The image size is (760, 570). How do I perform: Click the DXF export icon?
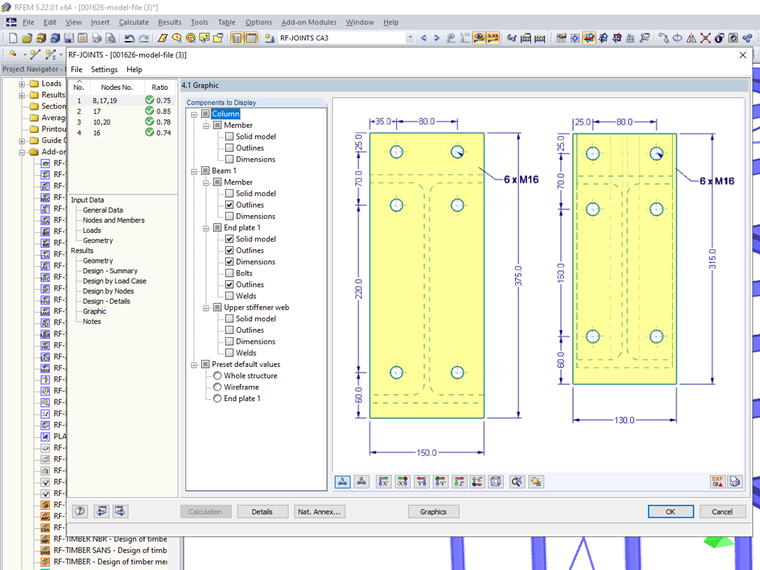point(717,481)
